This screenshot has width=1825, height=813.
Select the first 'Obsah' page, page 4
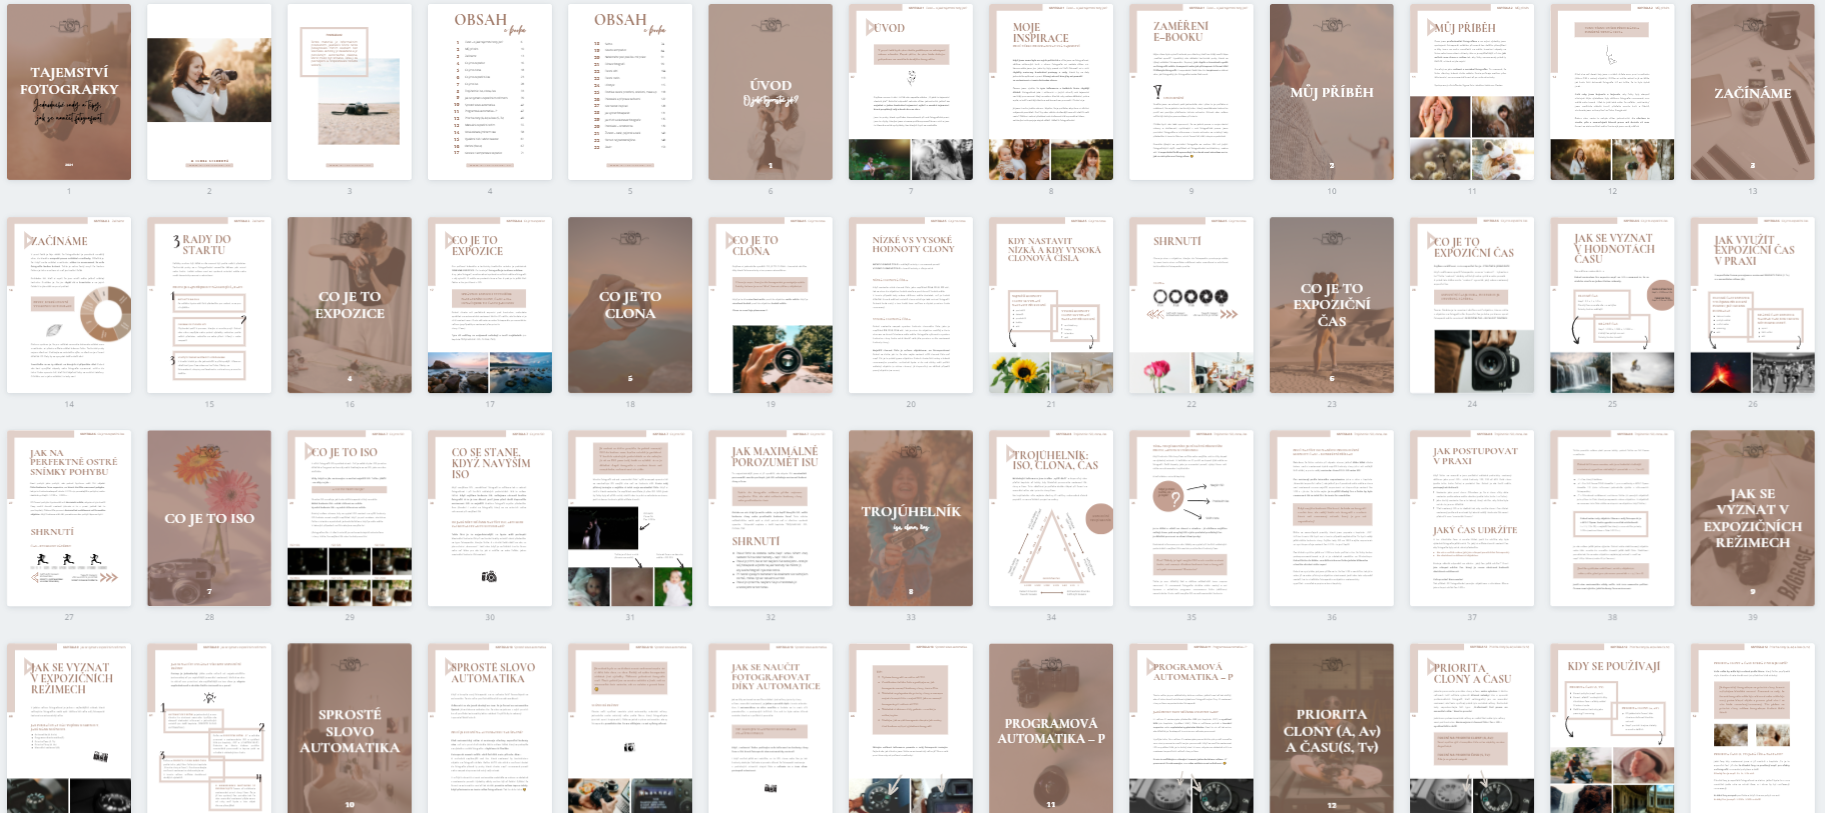pos(490,92)
